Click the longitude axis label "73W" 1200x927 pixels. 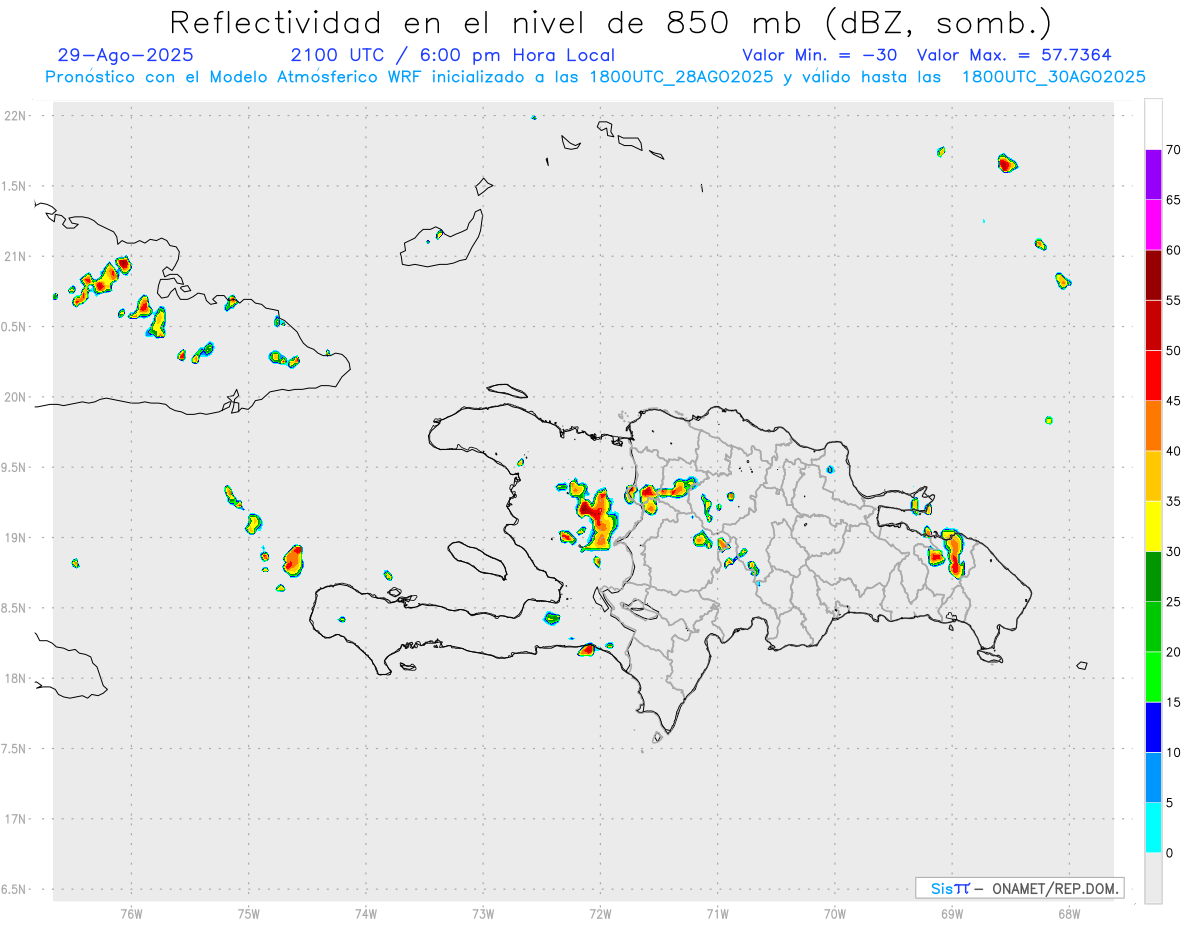[x=483, y=914]
